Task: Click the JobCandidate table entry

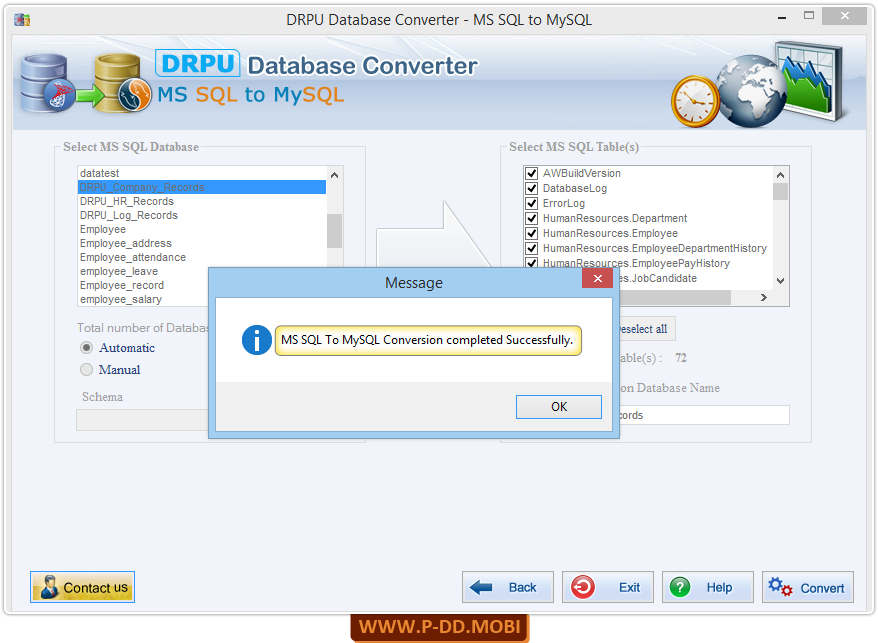Action: click(658, 278)
